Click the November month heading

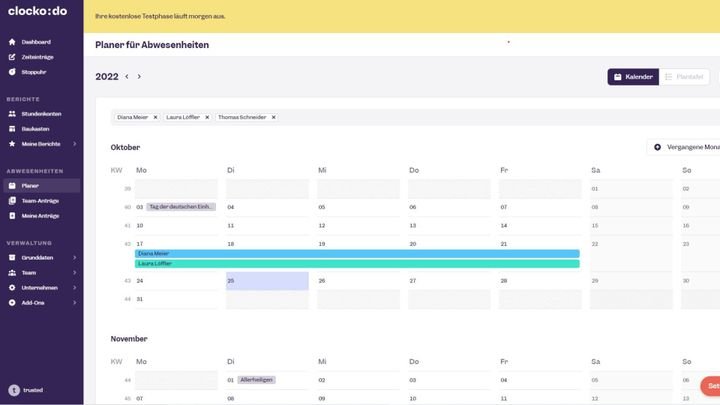click(129, 339)
